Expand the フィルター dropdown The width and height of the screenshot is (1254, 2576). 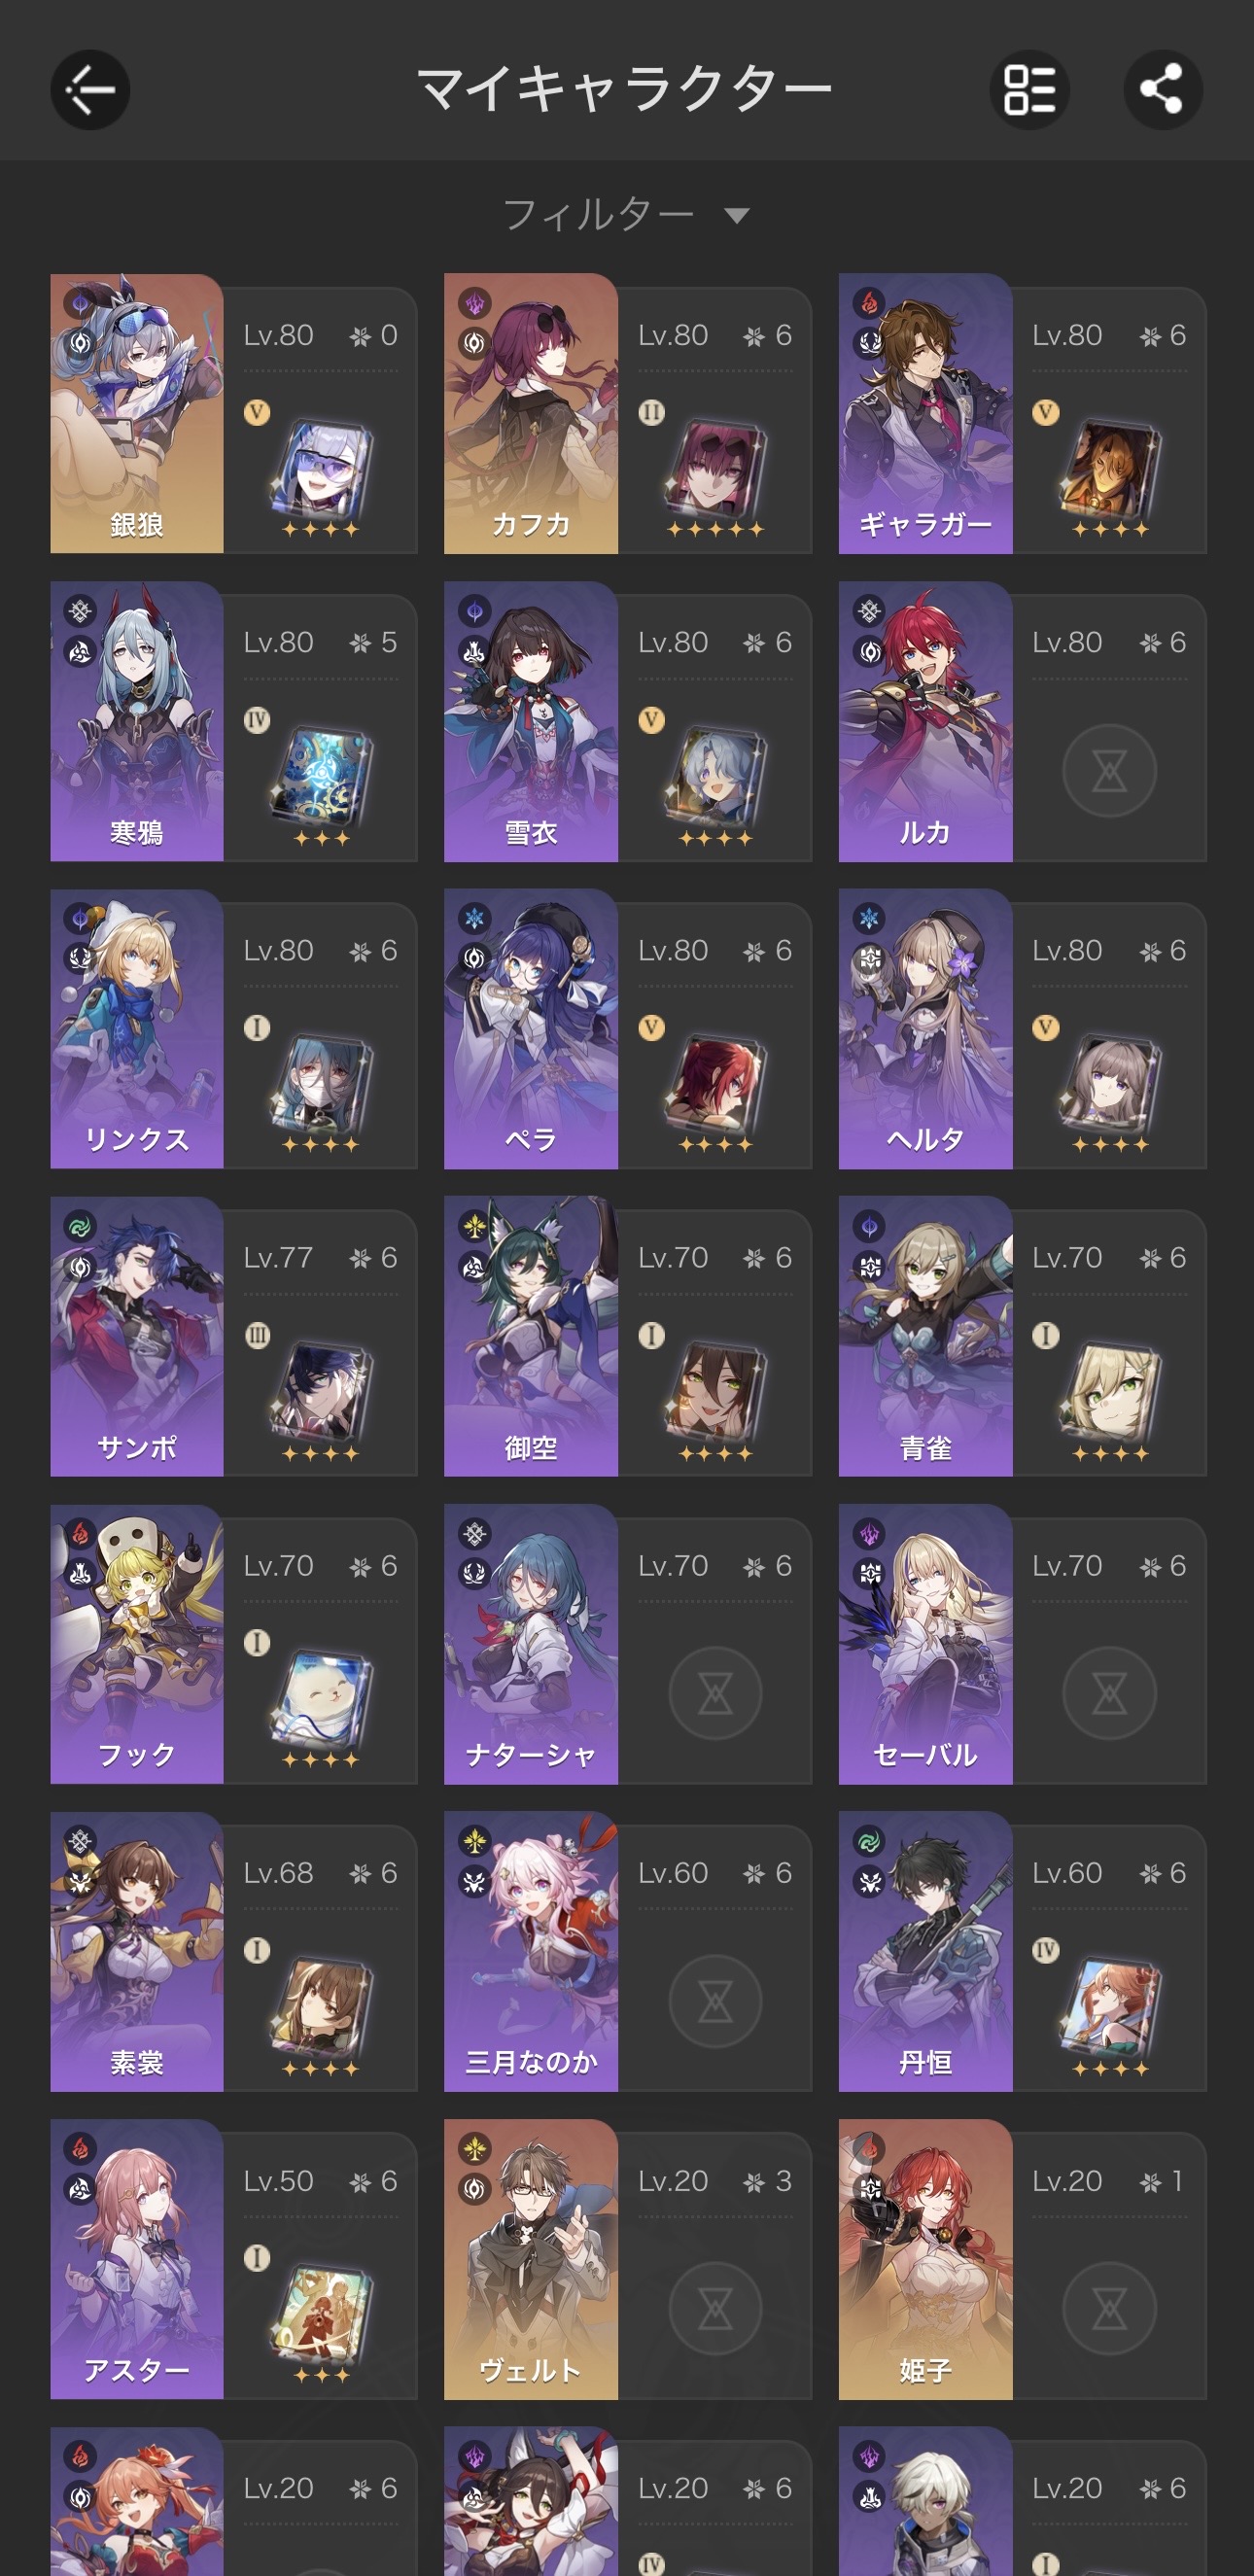[x=626, y=215]
